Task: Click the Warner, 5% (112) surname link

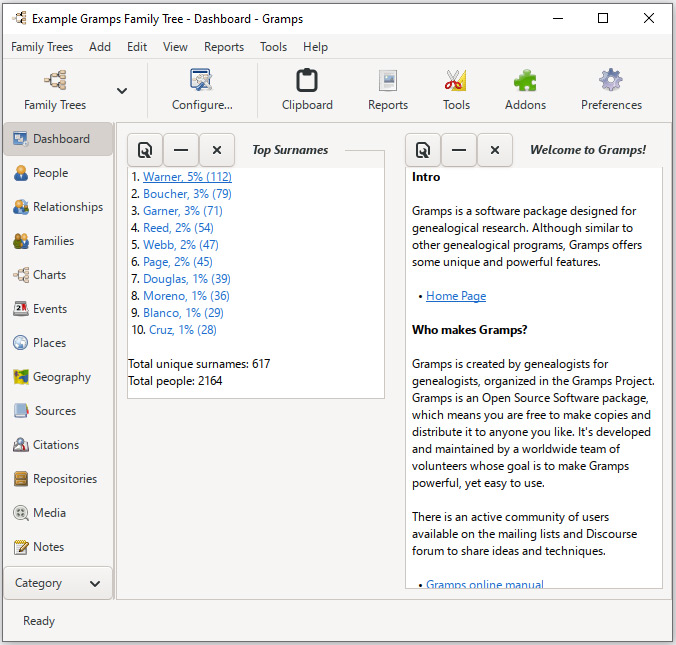Action: pos(187,177)
